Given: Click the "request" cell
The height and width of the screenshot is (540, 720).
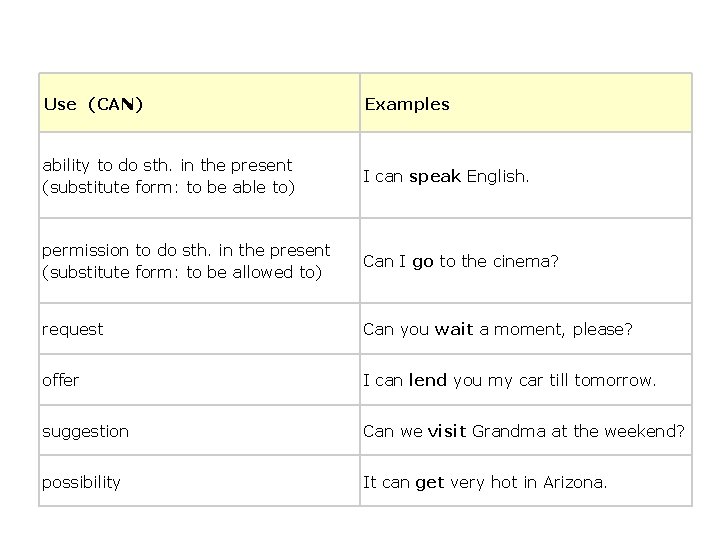Looking at the screenshot, I should pyautogui.click(x=73, y=329).
